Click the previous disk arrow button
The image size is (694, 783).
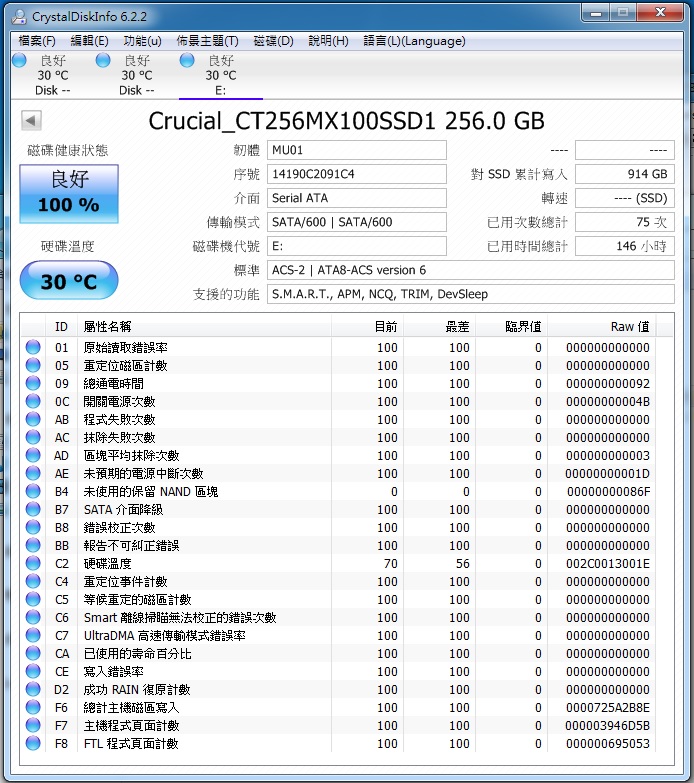click(31, 120)
